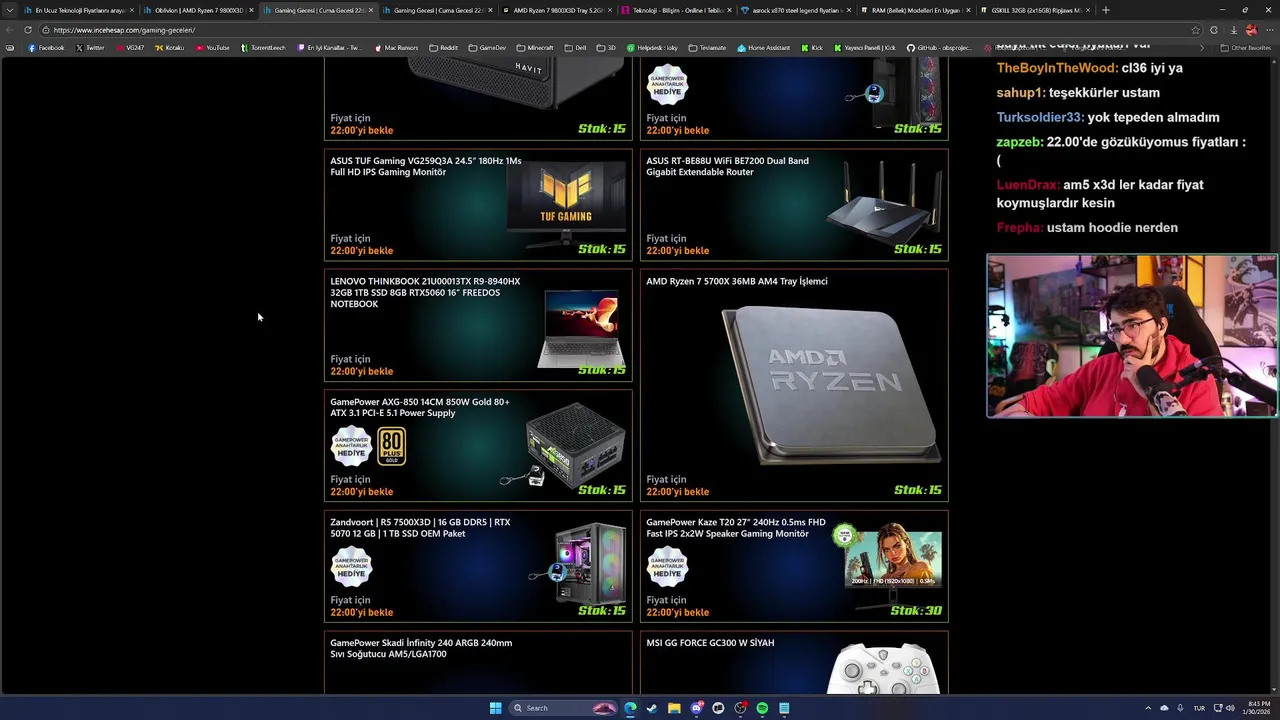The image size is (1280, 720).
Task: Open File Explorer from the taskbar
Action: tap(674, 708)
